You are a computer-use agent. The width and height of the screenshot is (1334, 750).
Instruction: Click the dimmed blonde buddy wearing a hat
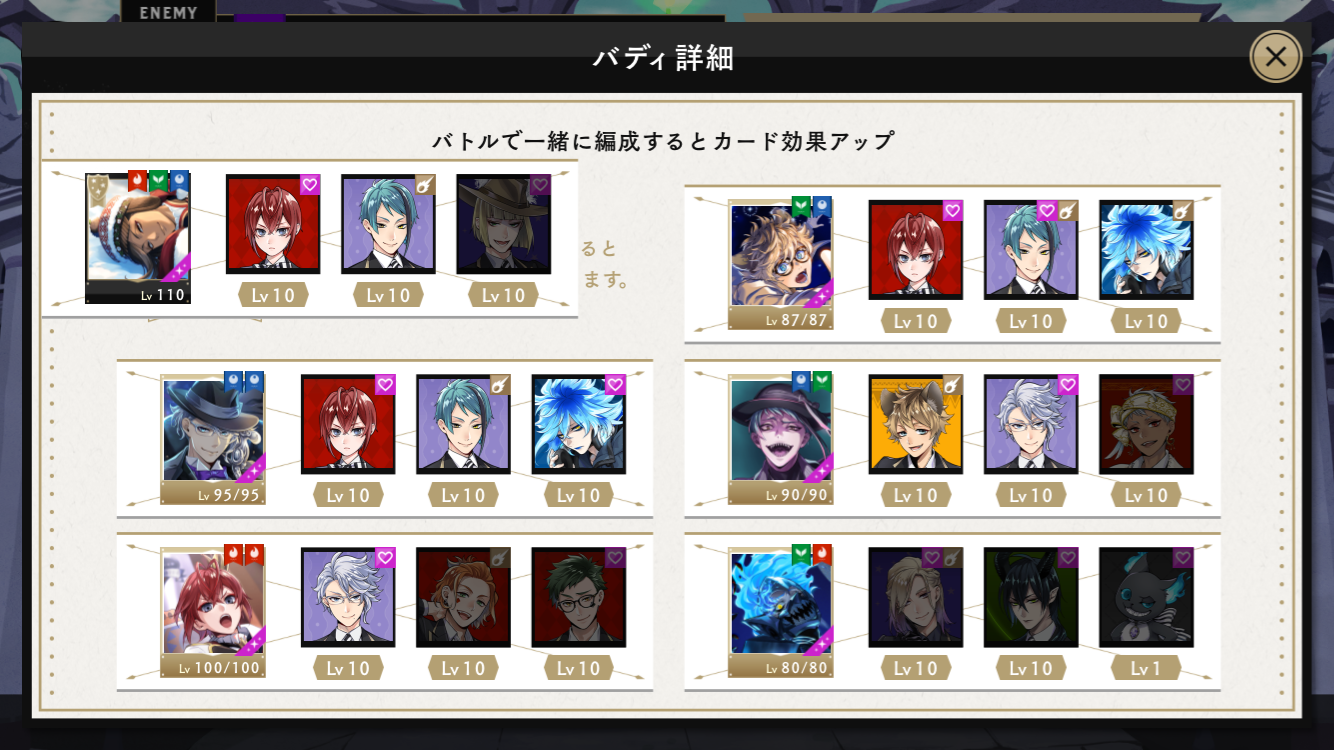(504, 224)
